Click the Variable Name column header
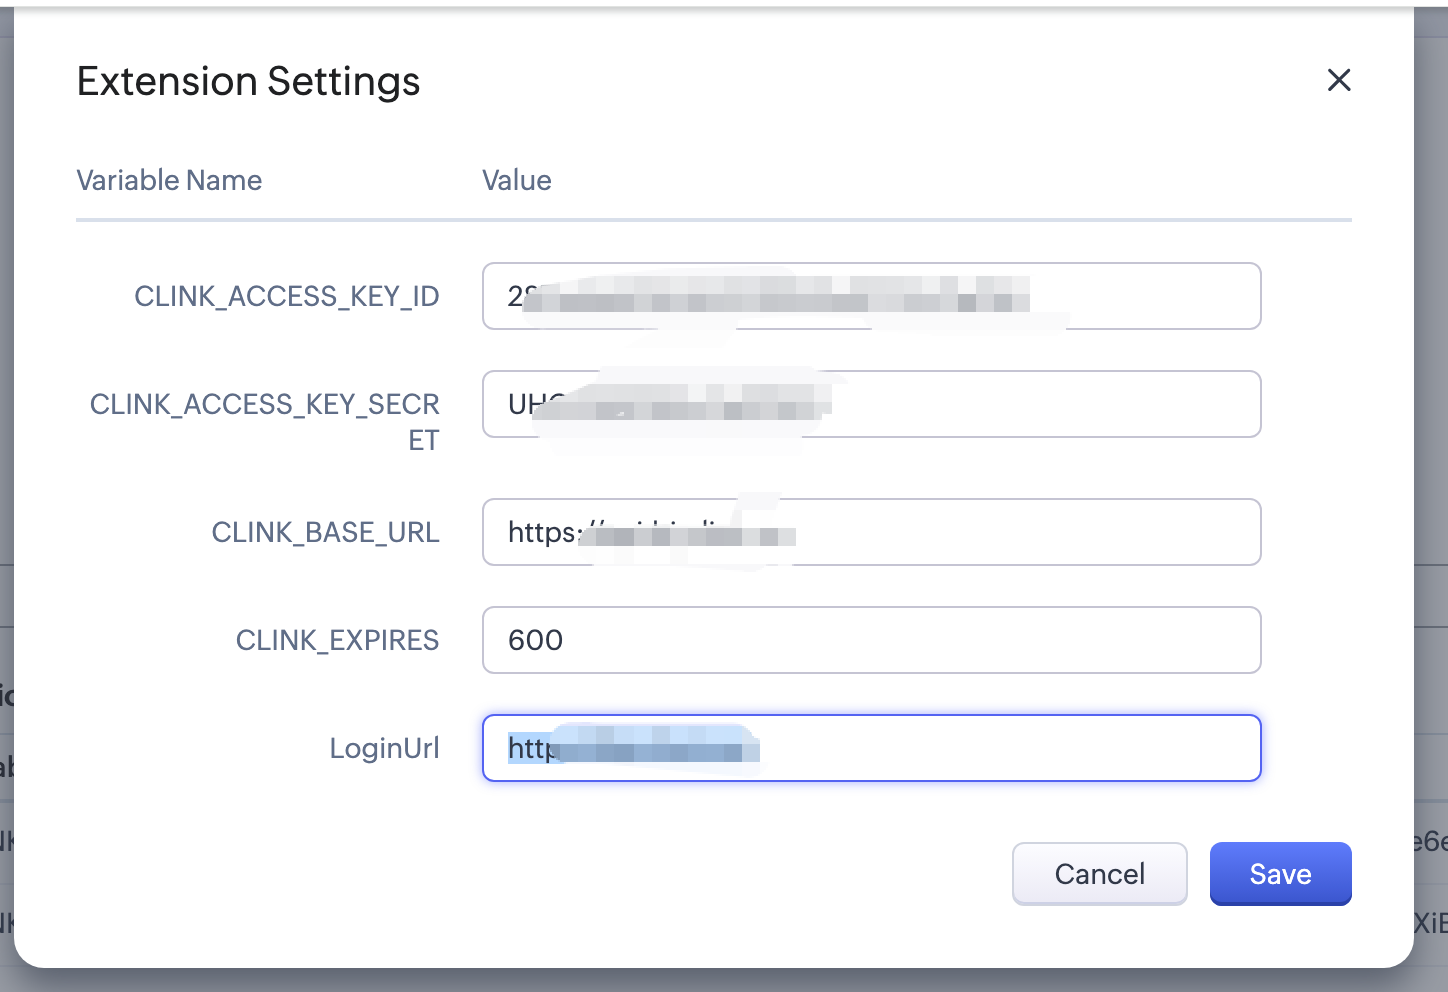The image size is (1448, 992). 169,180
